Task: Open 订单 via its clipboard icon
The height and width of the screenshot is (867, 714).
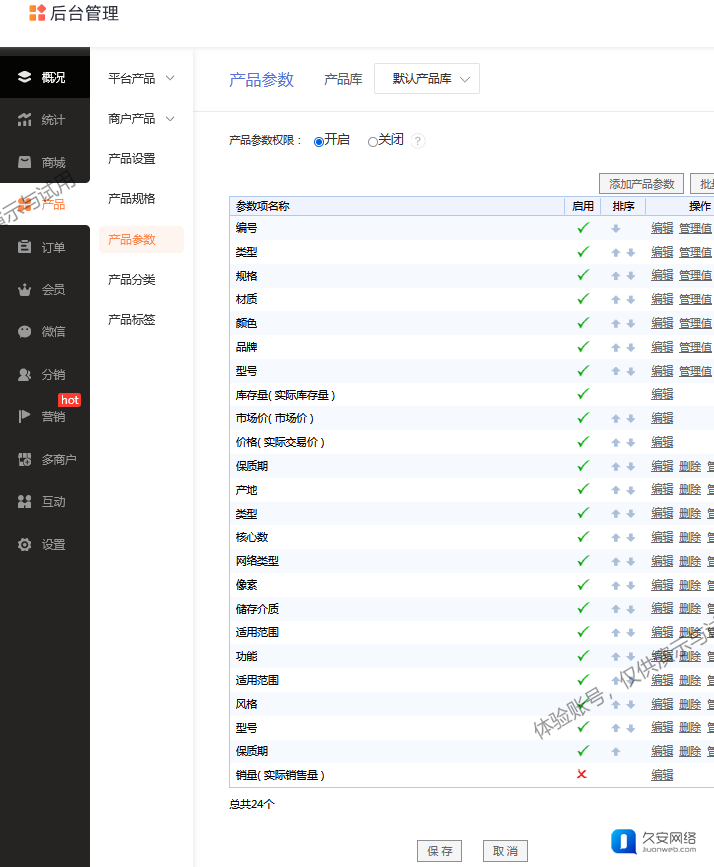Action: click(x=25, y=247)
